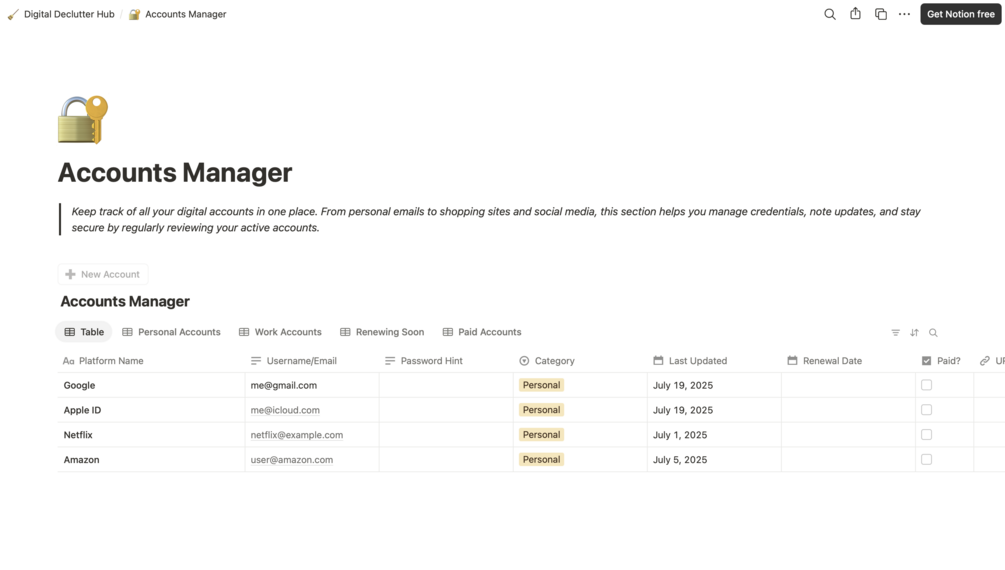This screenshot has height=570, width=1005.
Task: Open the Amazon platform row
Action: click(81, 460)
